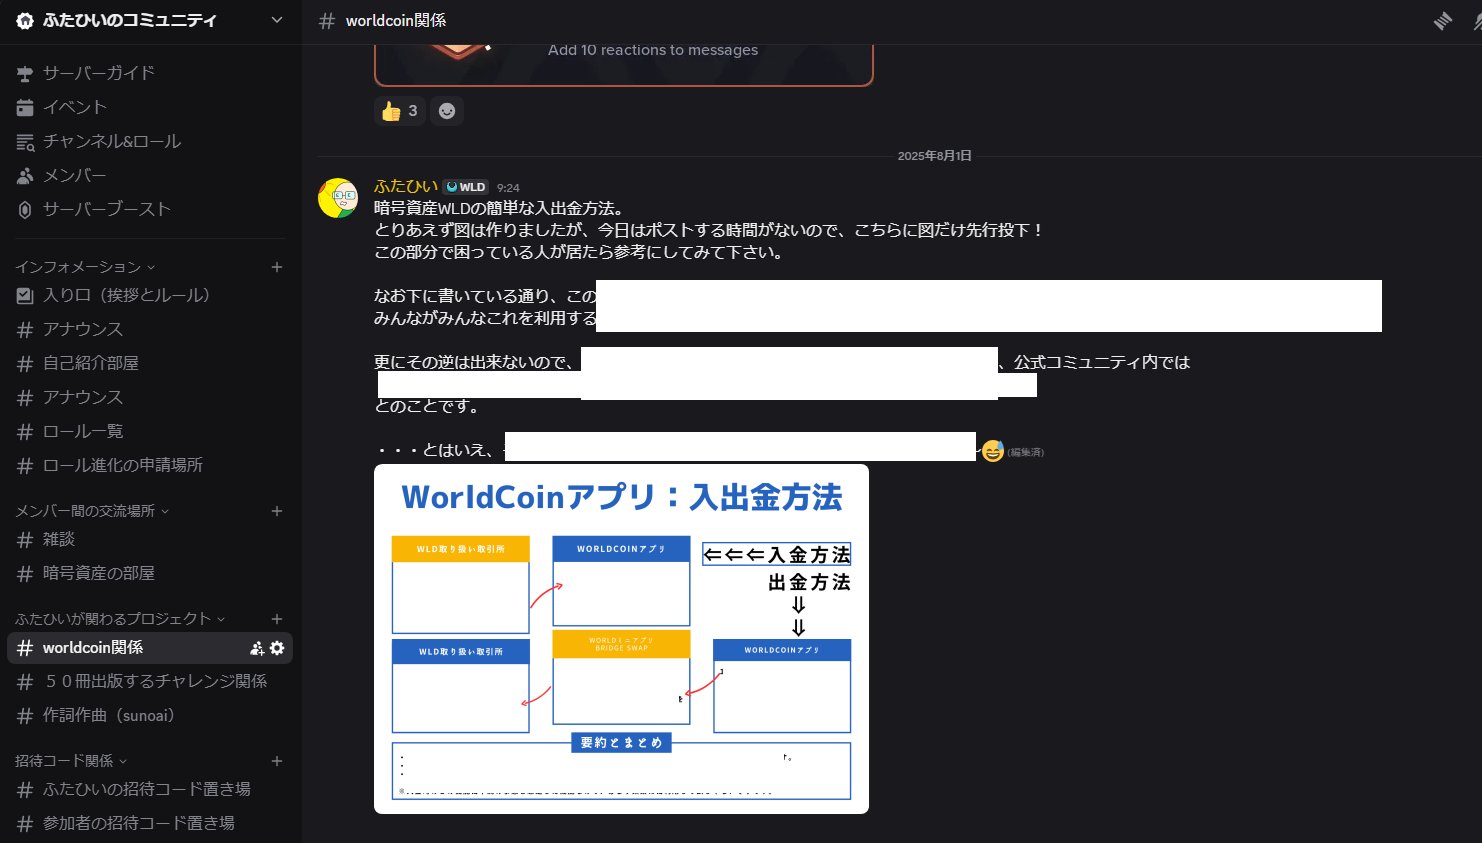This screenshot has width=1482, height=843.
Task: Open the WorldCoinアプリ入出金方法 image attachment
Action: point(621,639)
